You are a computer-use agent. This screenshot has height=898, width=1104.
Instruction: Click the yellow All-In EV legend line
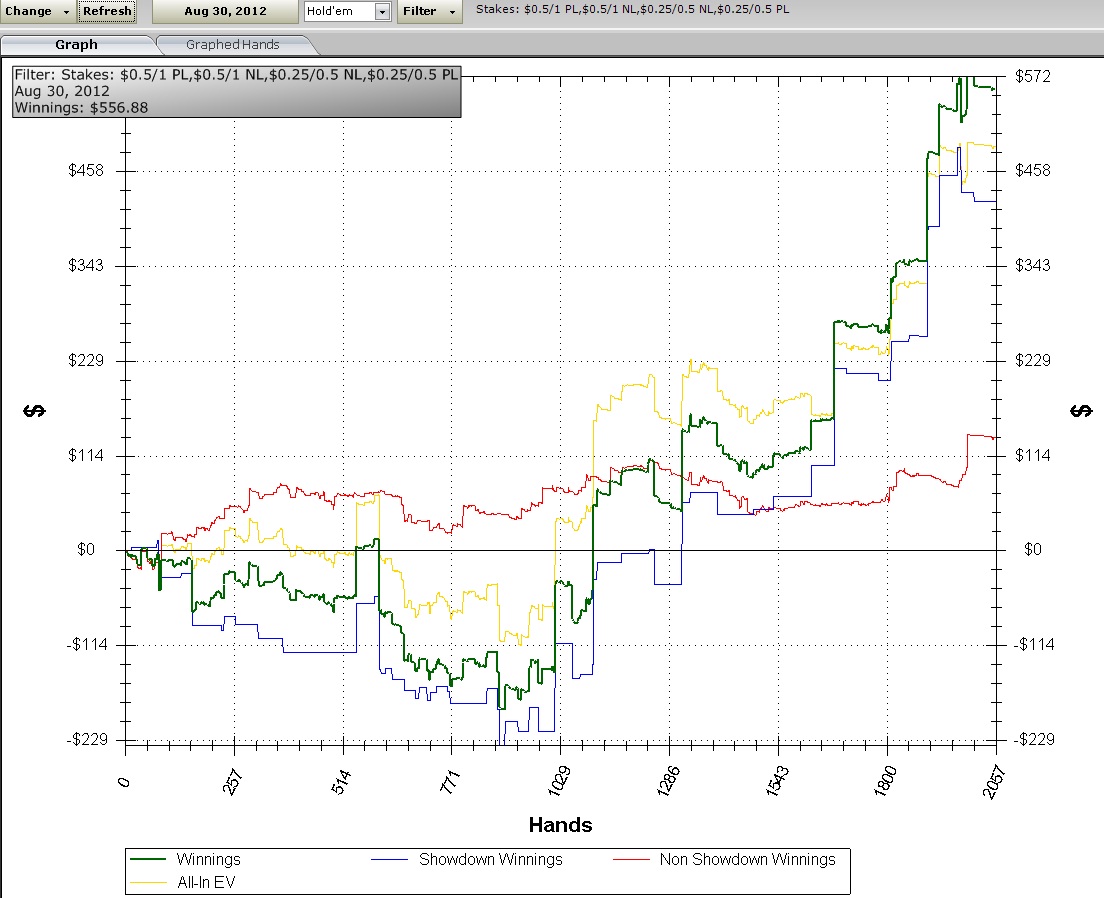tap(148, 882)
